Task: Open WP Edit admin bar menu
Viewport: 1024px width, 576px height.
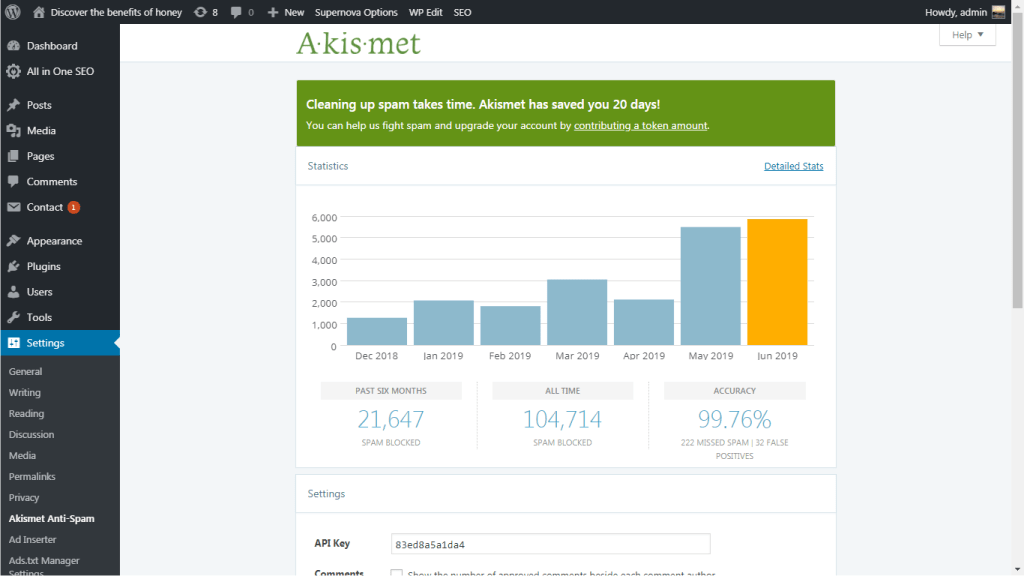Action: tap(425, 12)
